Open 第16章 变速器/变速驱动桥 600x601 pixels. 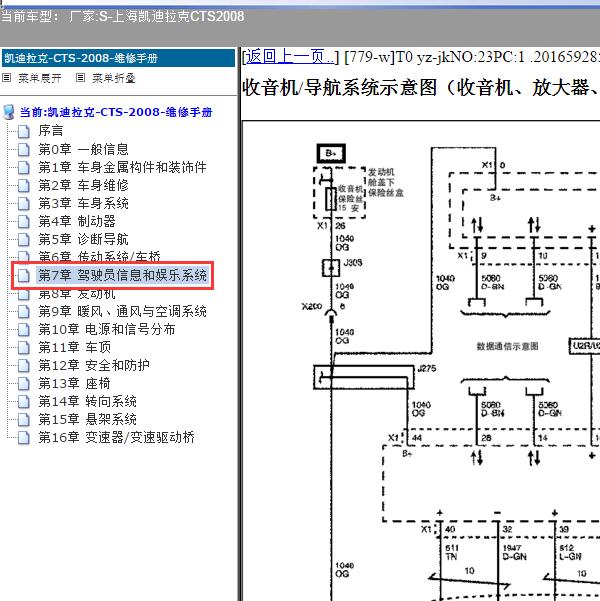tap(117, 437)
